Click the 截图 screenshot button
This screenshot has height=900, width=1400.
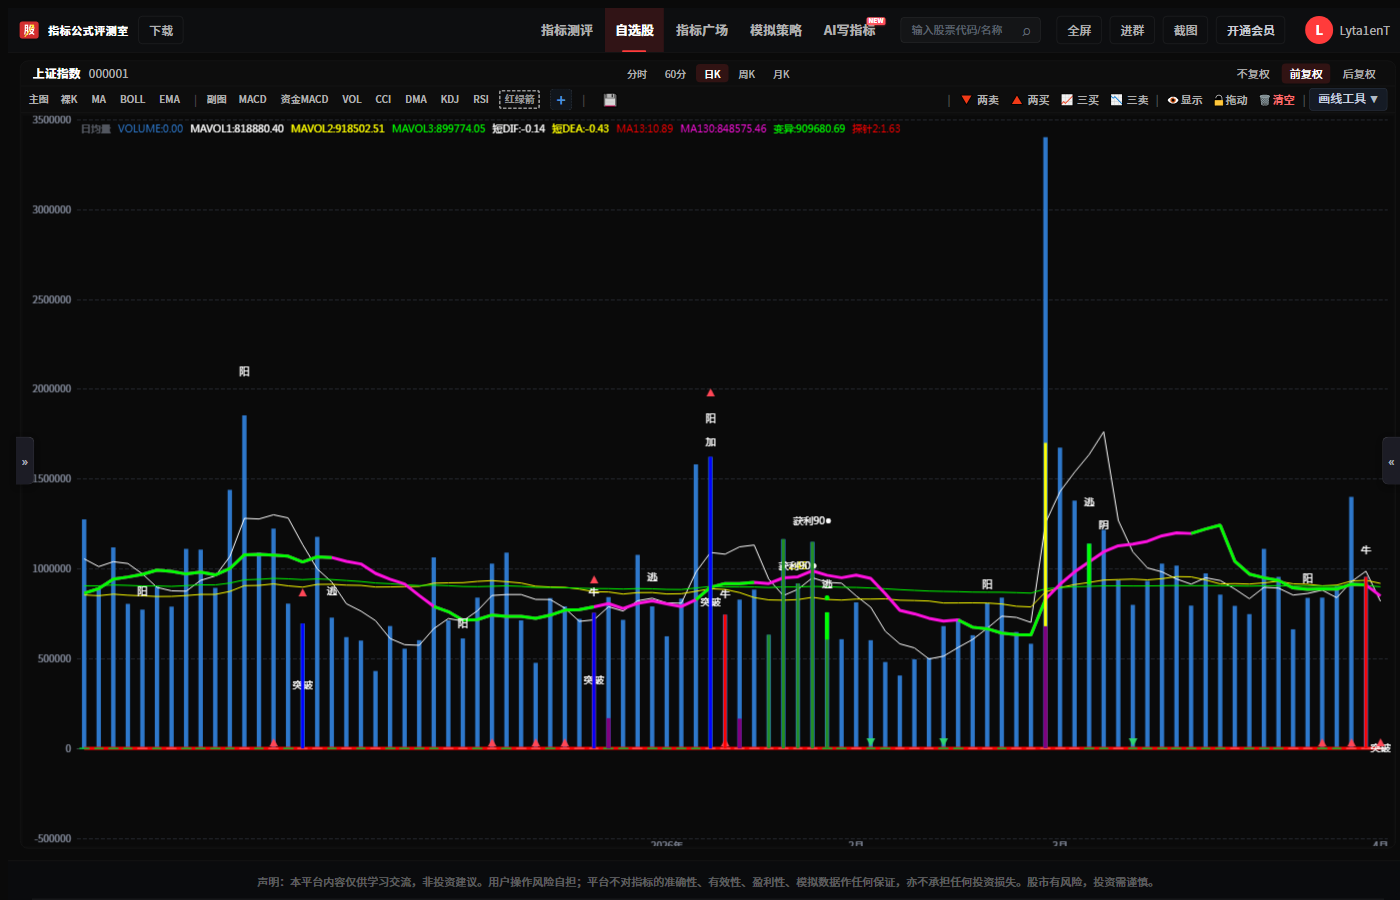[1186, 31]
